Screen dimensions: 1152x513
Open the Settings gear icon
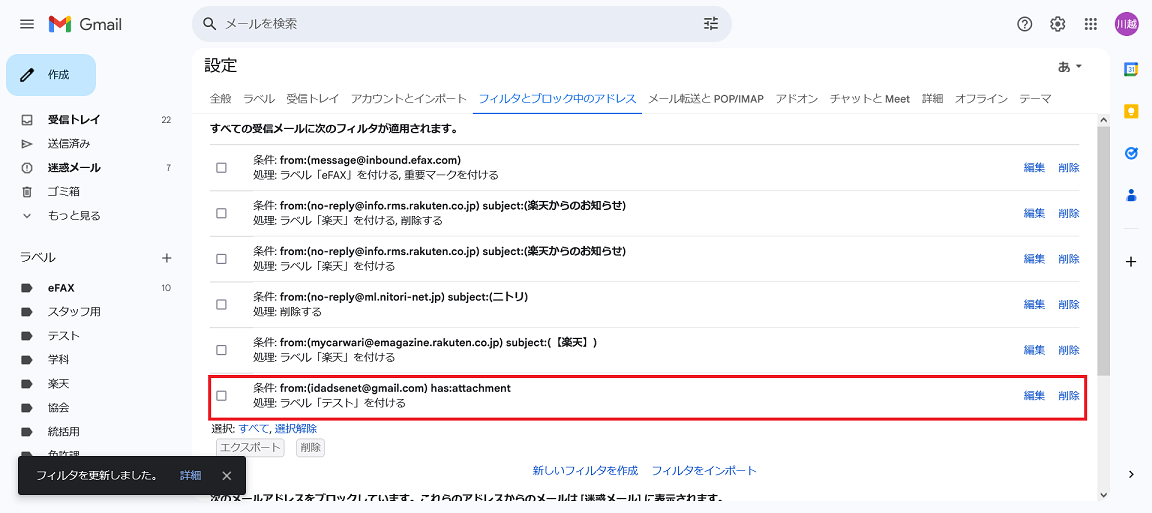tap(1057, 24)
